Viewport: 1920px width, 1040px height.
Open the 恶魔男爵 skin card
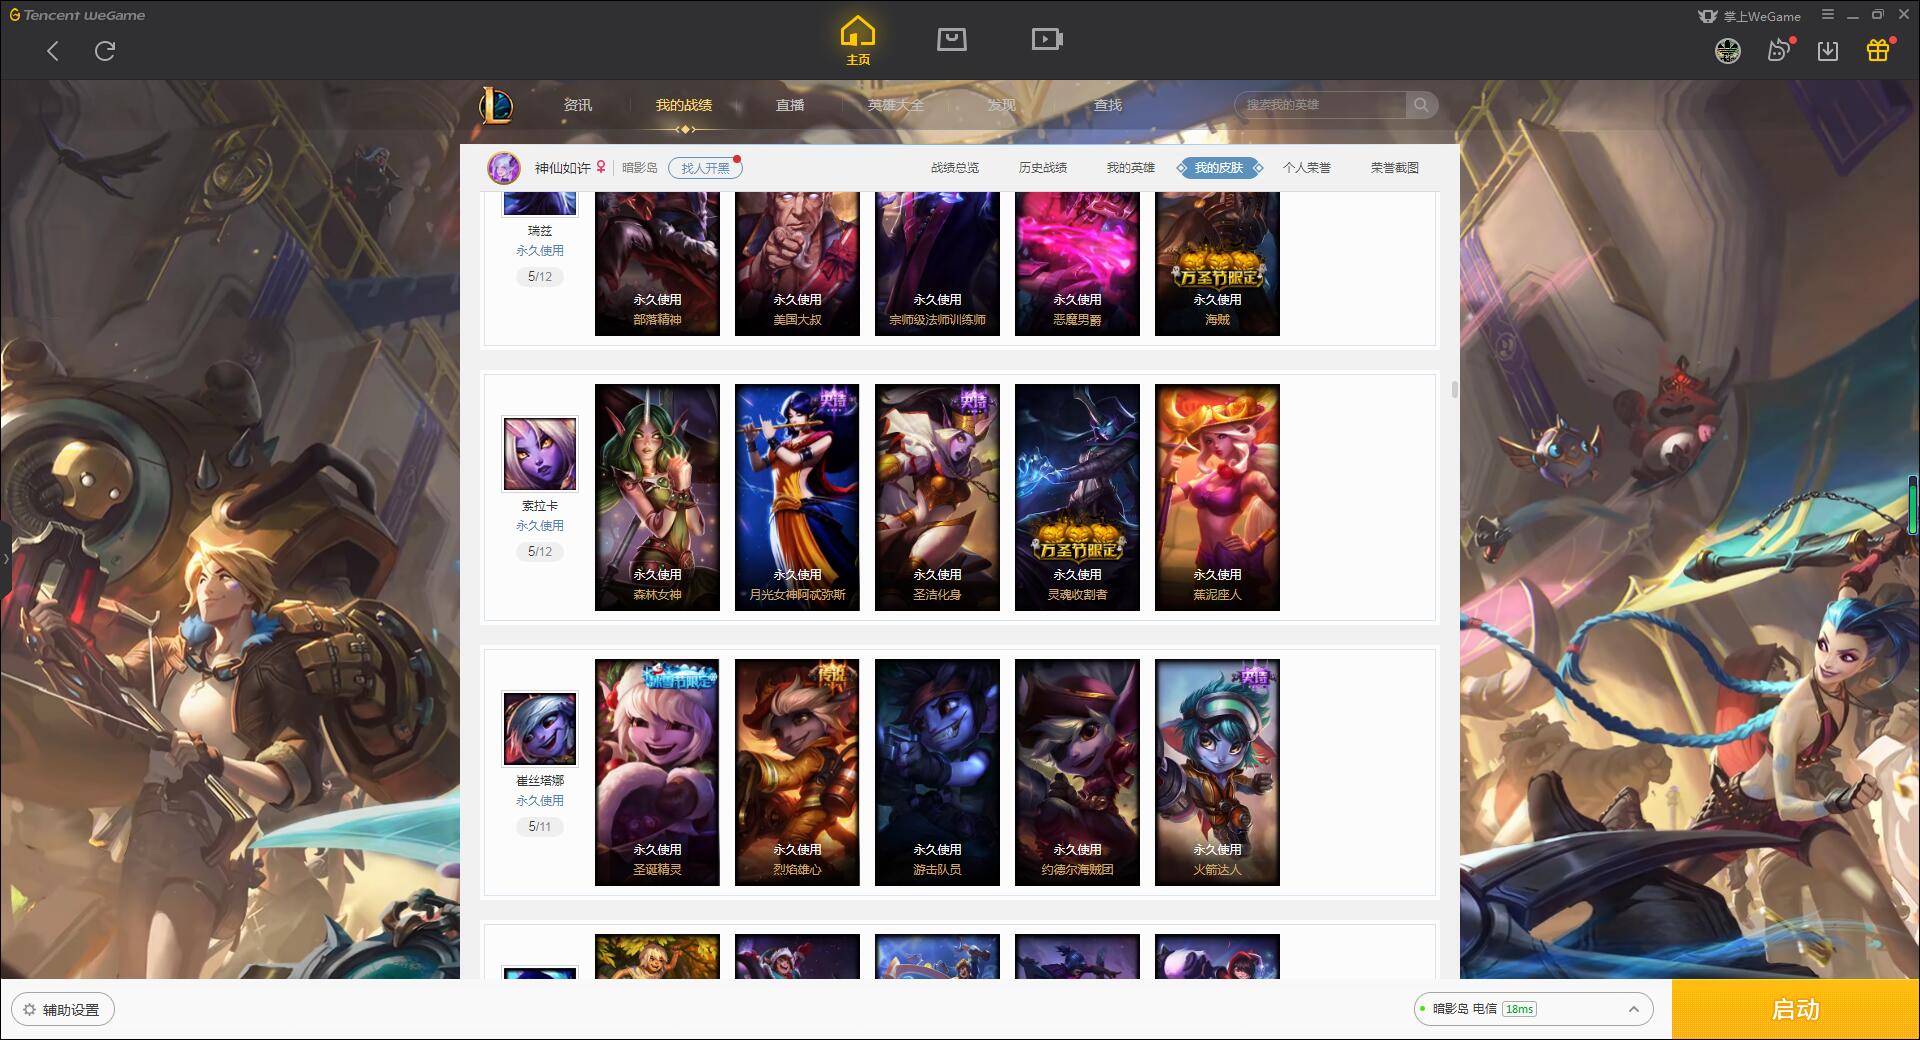(x=1077, y=264)
